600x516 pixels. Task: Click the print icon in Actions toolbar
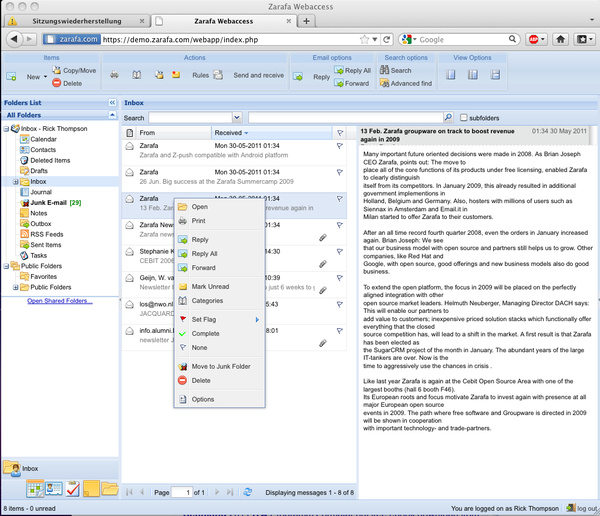point(114,75)
